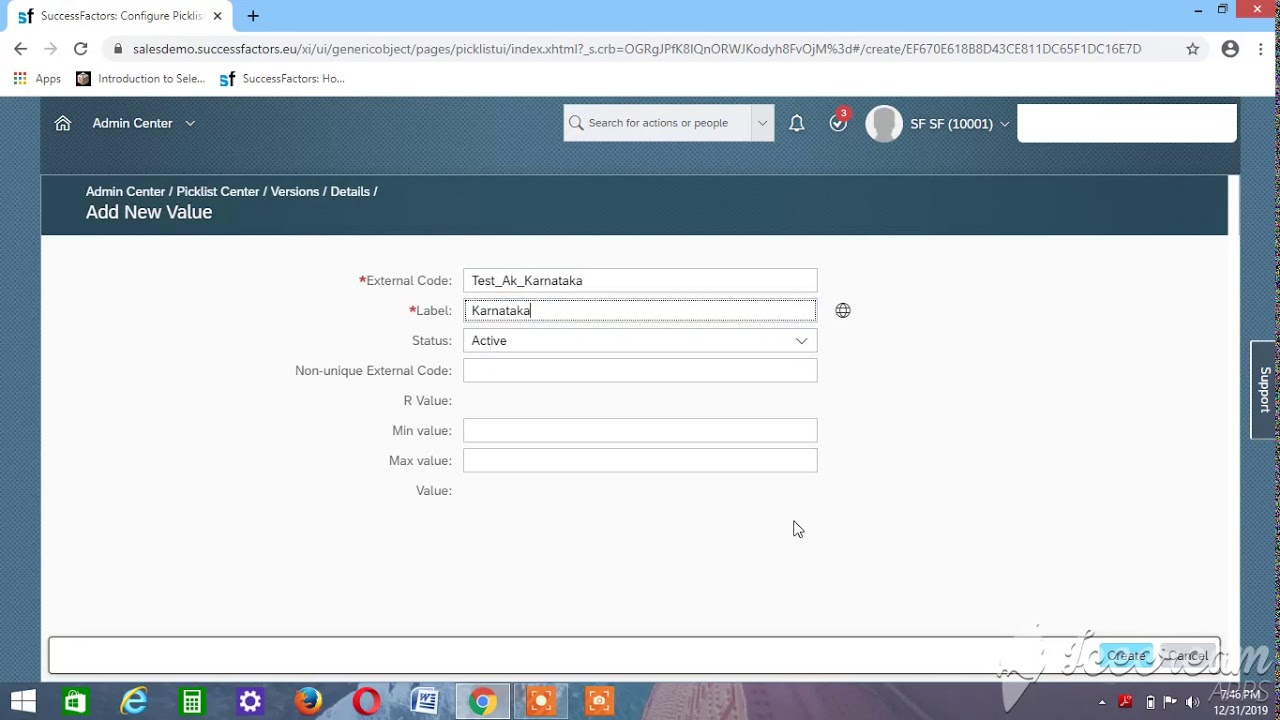Open the Calculator taskbar icon
The height and width of the screenshot is (720, 1280).
click(x=191, y=701)
